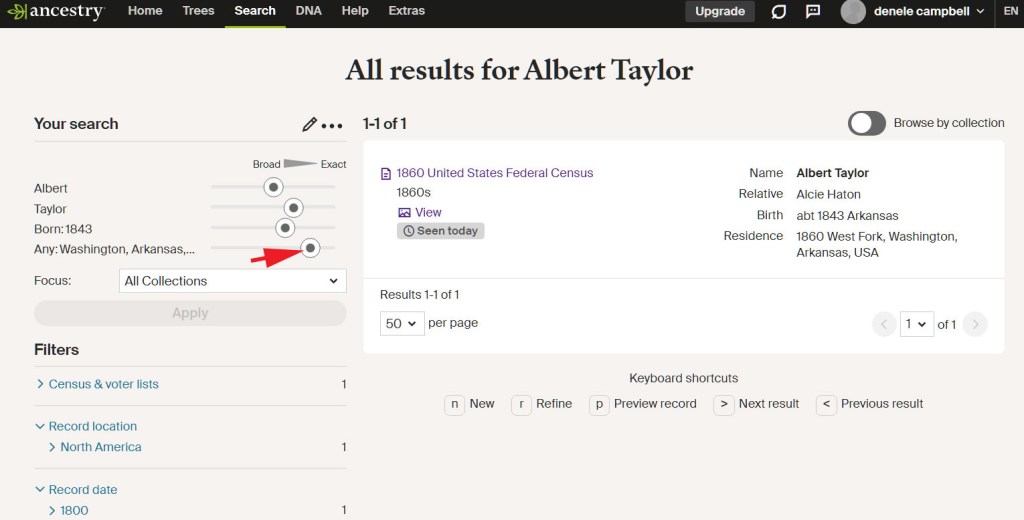
Task: Open the 50 per page dropdown
Action: [402, 324]
